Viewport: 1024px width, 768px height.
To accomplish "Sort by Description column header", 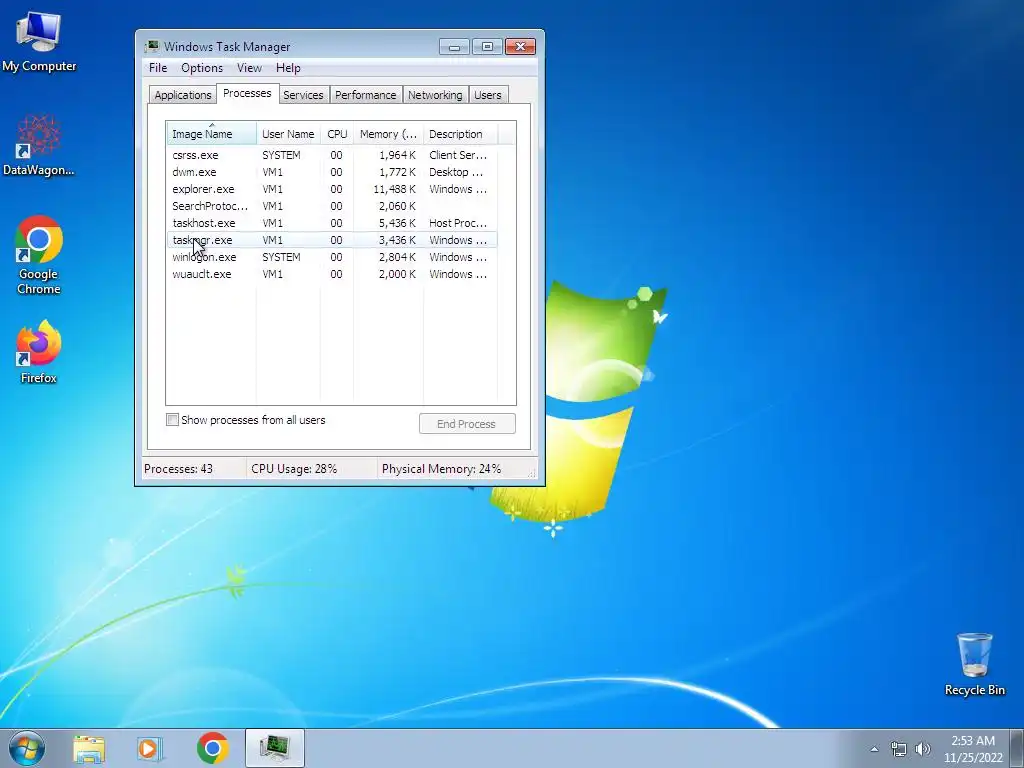I will pos(460,134).
